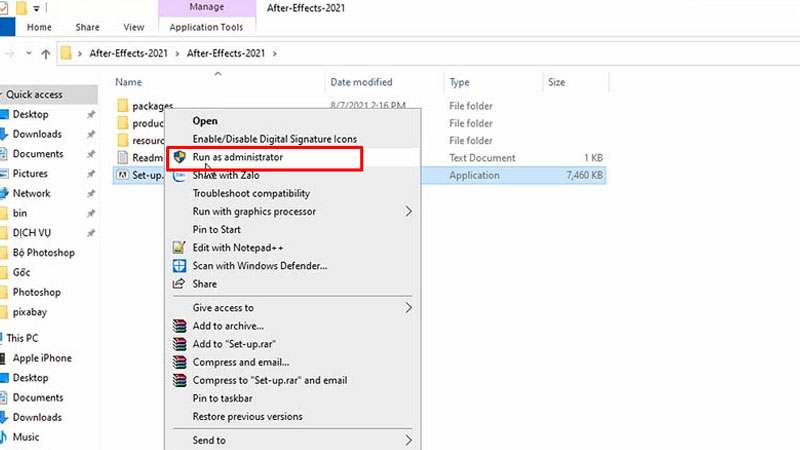Click the Notepad++ icon in context menu
The width and height of the screenshot is (800, 450).
tap(179, 248)
